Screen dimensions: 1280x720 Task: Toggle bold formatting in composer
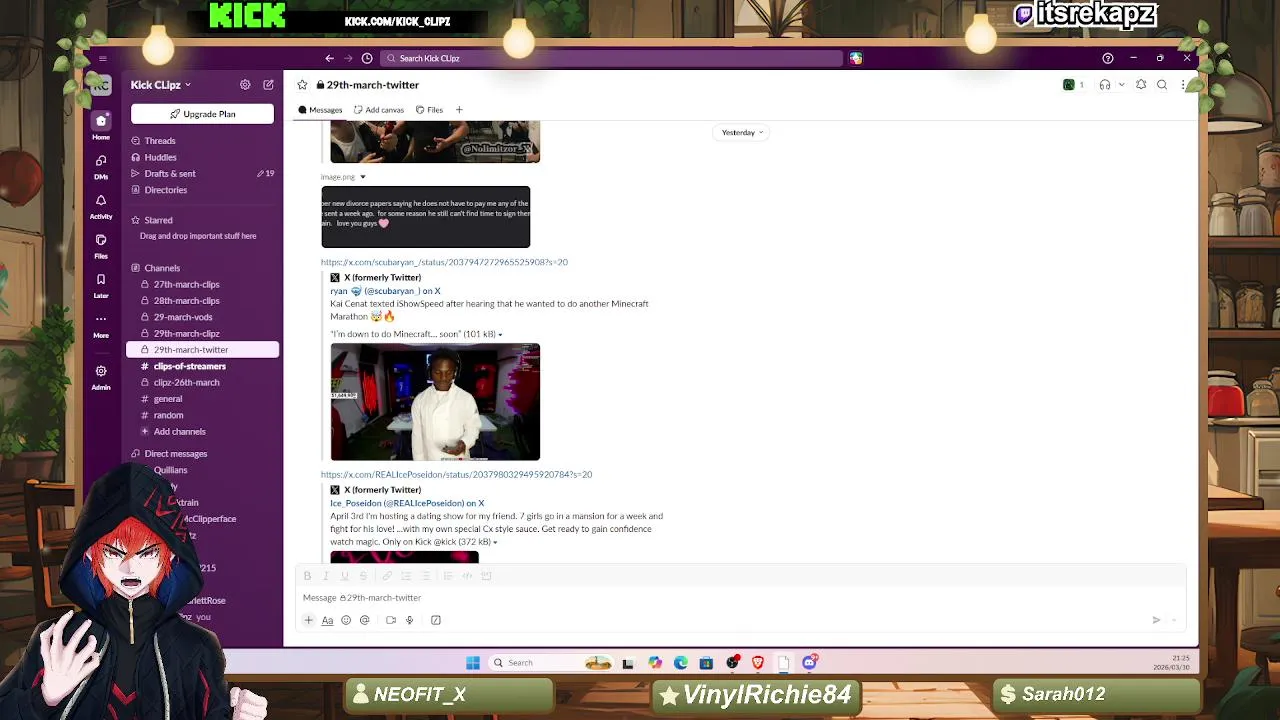(x=307, y=576)
